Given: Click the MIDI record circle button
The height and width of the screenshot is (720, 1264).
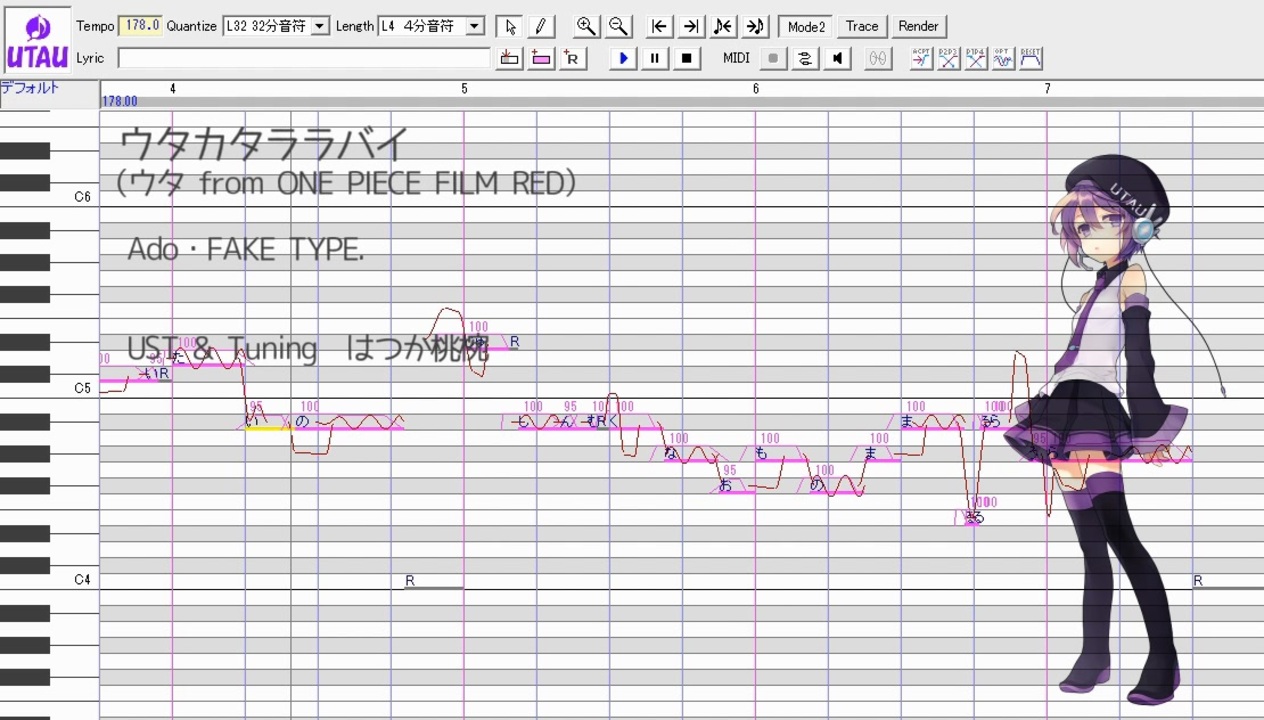Looking at the screenshot, I should [x=773, y=58].
